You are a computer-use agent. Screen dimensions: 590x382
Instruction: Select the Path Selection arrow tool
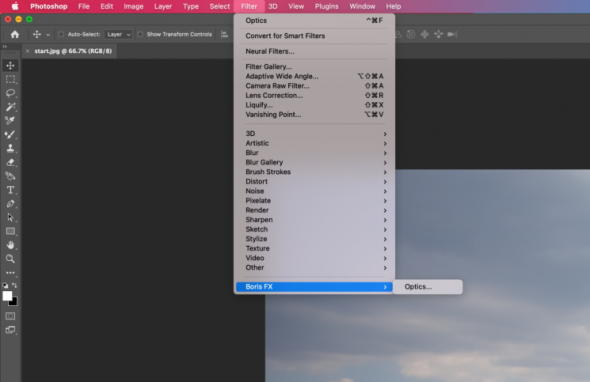click(10, 218)
